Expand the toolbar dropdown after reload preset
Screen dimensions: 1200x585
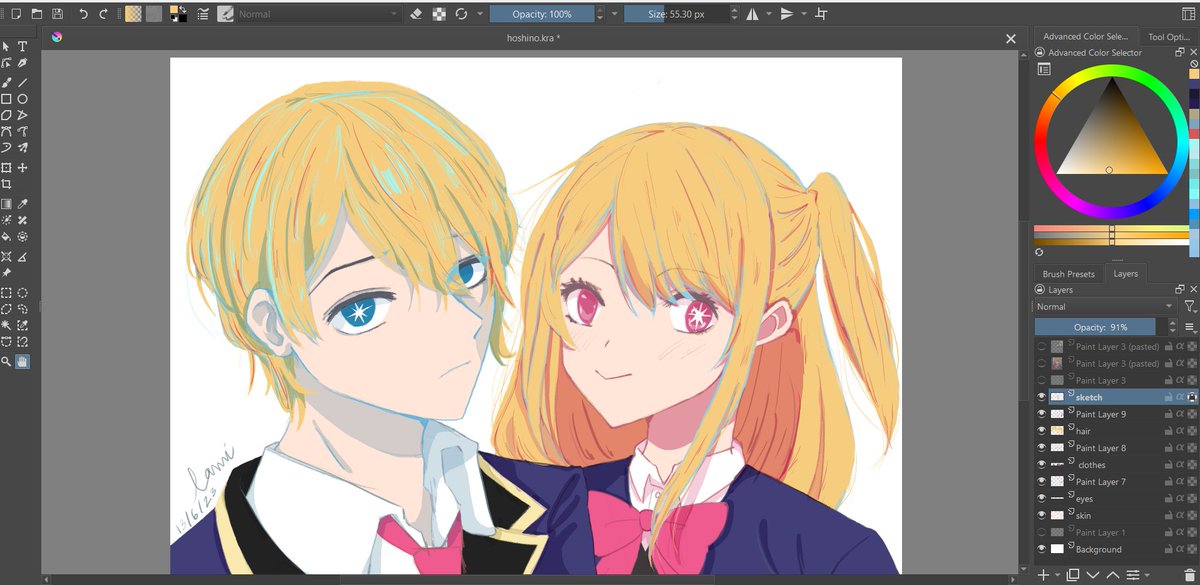point(480,14)
